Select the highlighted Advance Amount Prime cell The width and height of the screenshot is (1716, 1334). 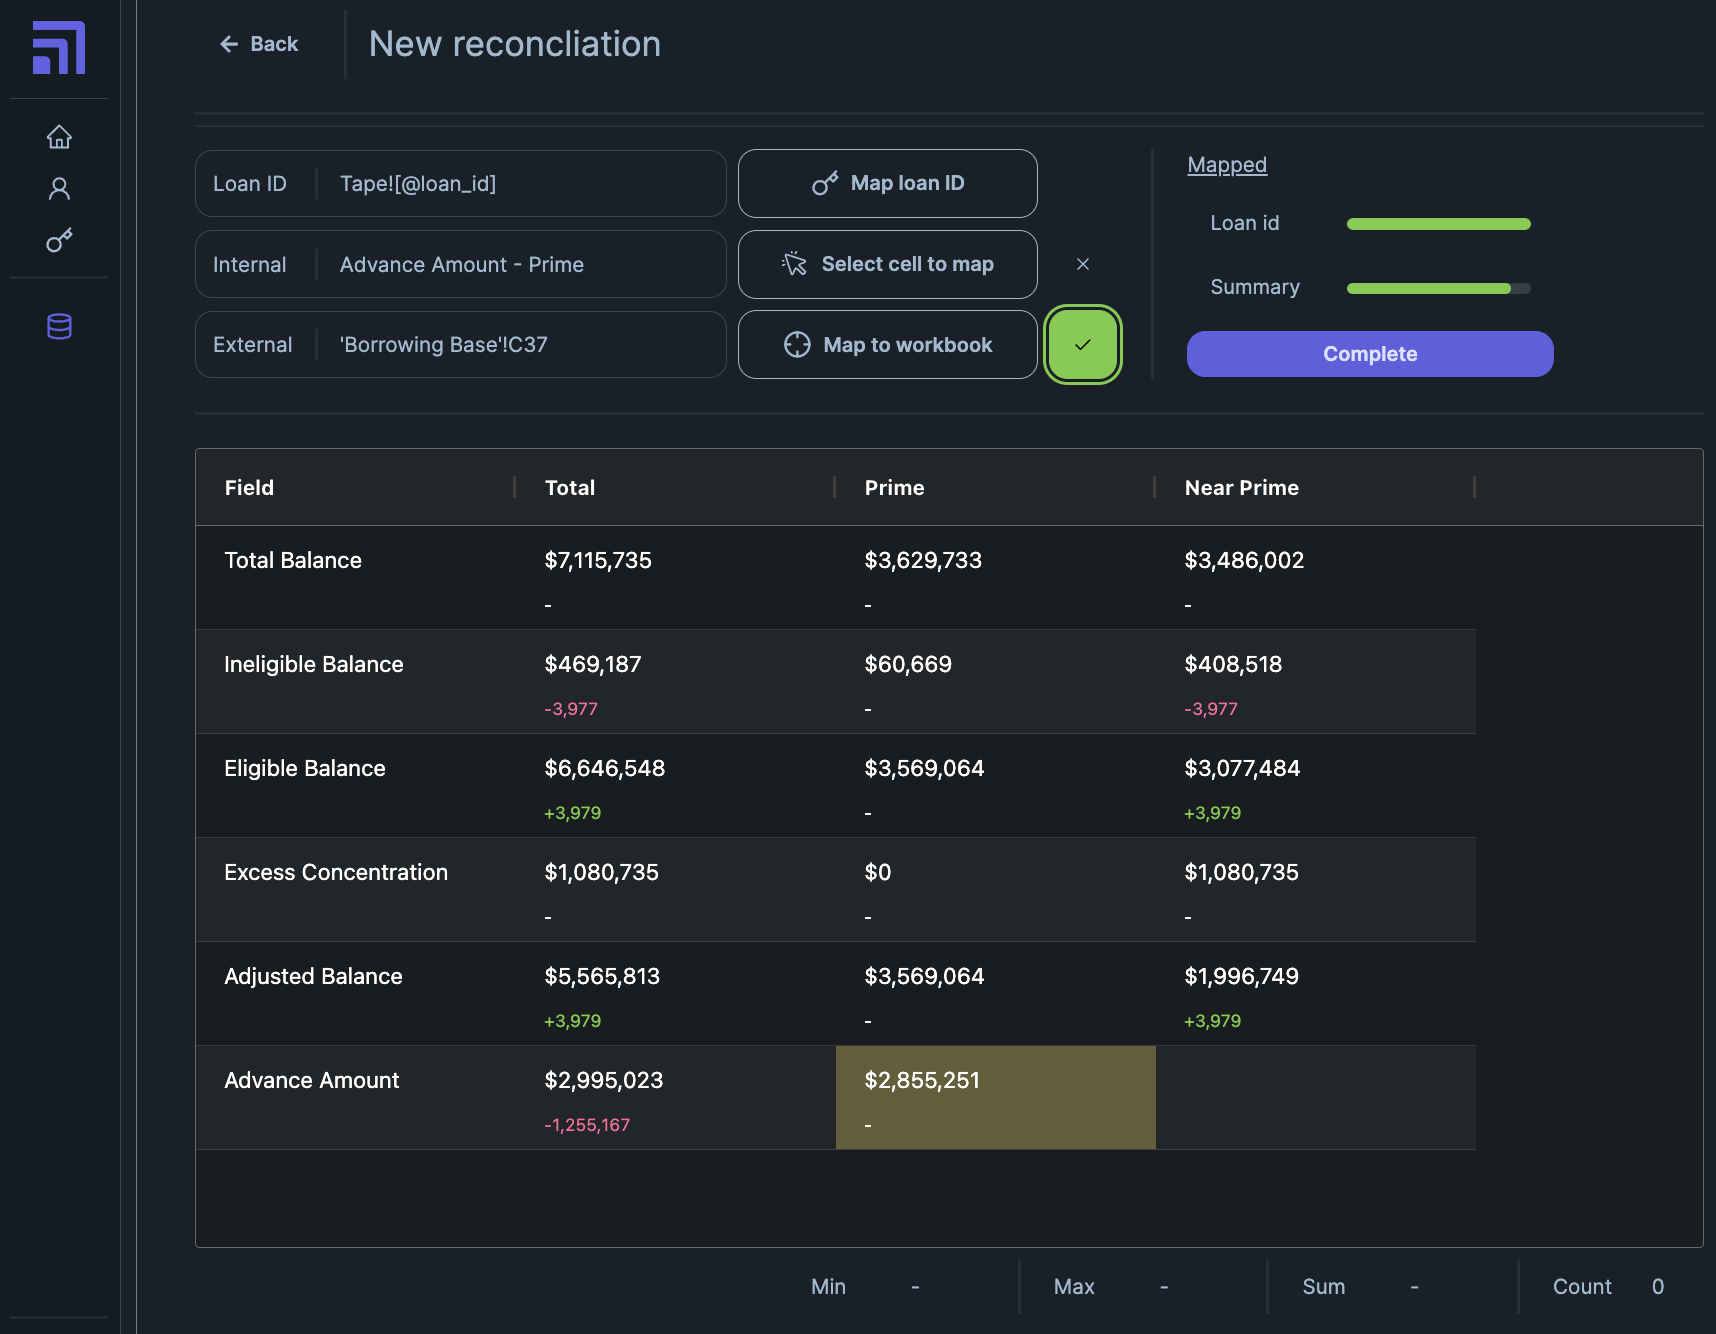[995, 1097]
